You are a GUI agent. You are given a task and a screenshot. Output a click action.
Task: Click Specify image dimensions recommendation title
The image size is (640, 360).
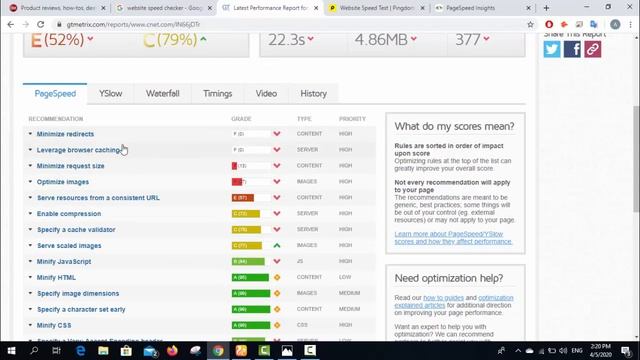pos(78,293)
